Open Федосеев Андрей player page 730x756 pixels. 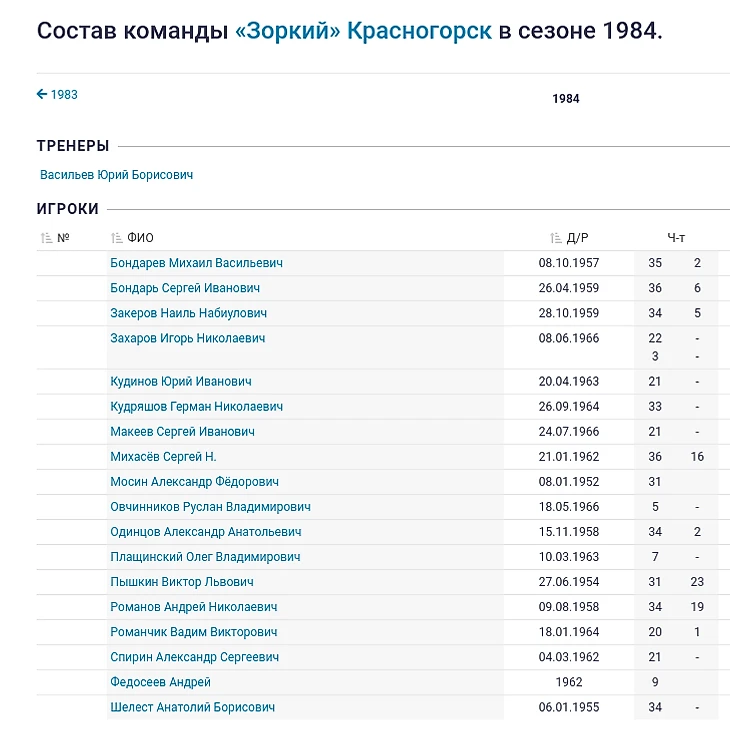pyautogui.click(x=160, y=682)
